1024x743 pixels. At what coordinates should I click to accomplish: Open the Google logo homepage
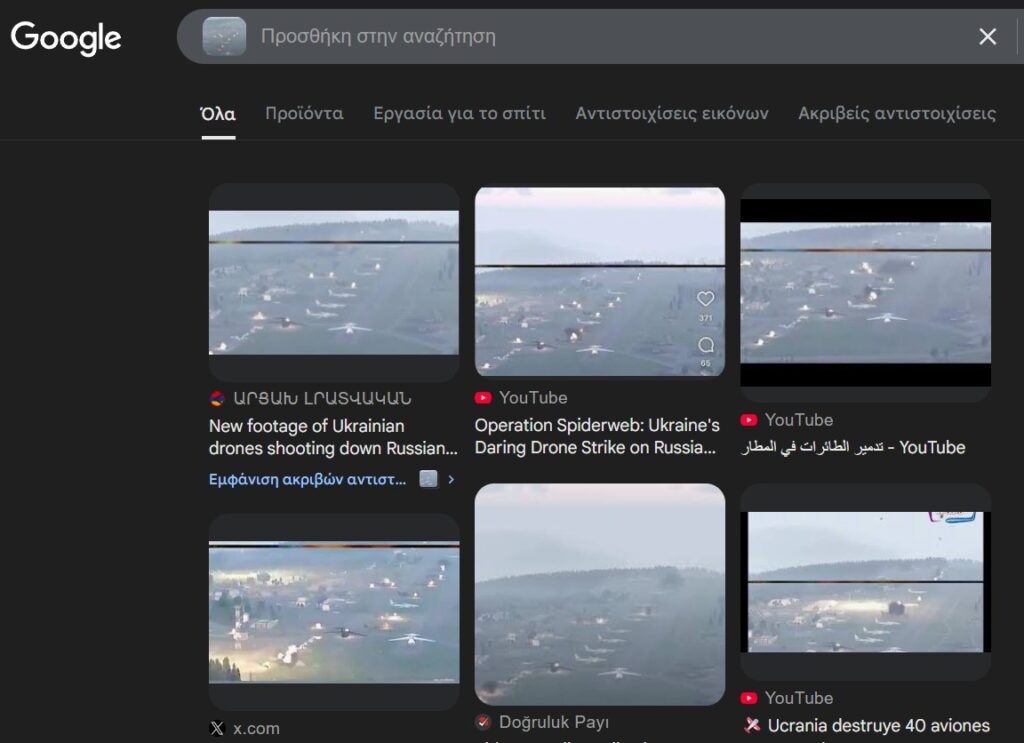coord(66,38)
